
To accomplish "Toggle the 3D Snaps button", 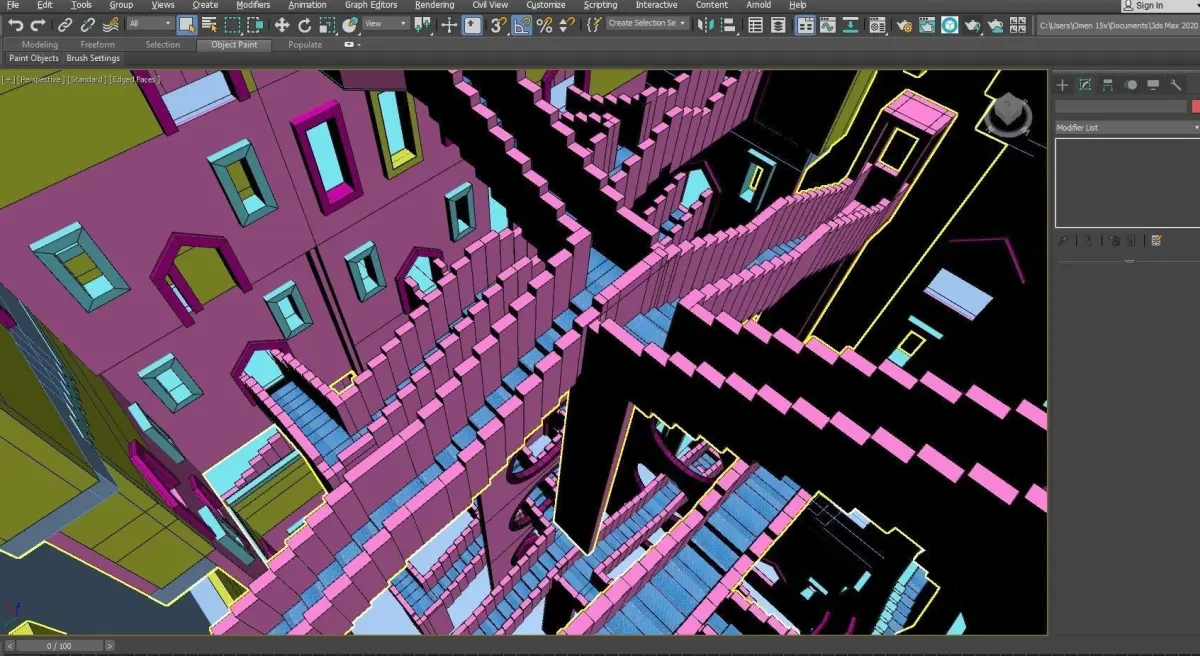I will point(498,25).
